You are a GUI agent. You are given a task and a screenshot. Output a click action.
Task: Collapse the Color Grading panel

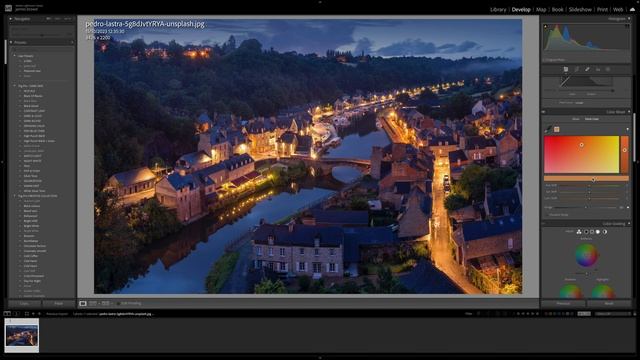click(x=629, y=224)
